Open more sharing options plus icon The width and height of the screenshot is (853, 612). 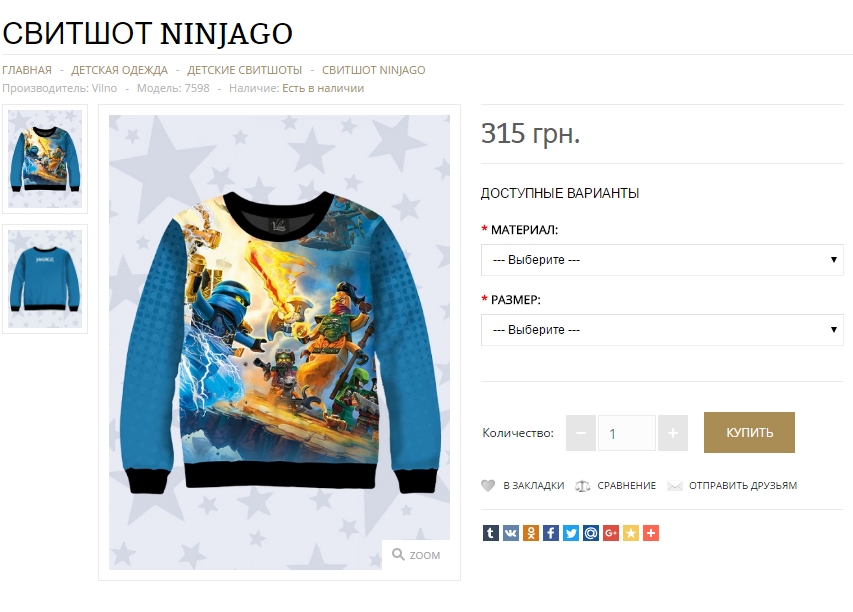[651, 533]
